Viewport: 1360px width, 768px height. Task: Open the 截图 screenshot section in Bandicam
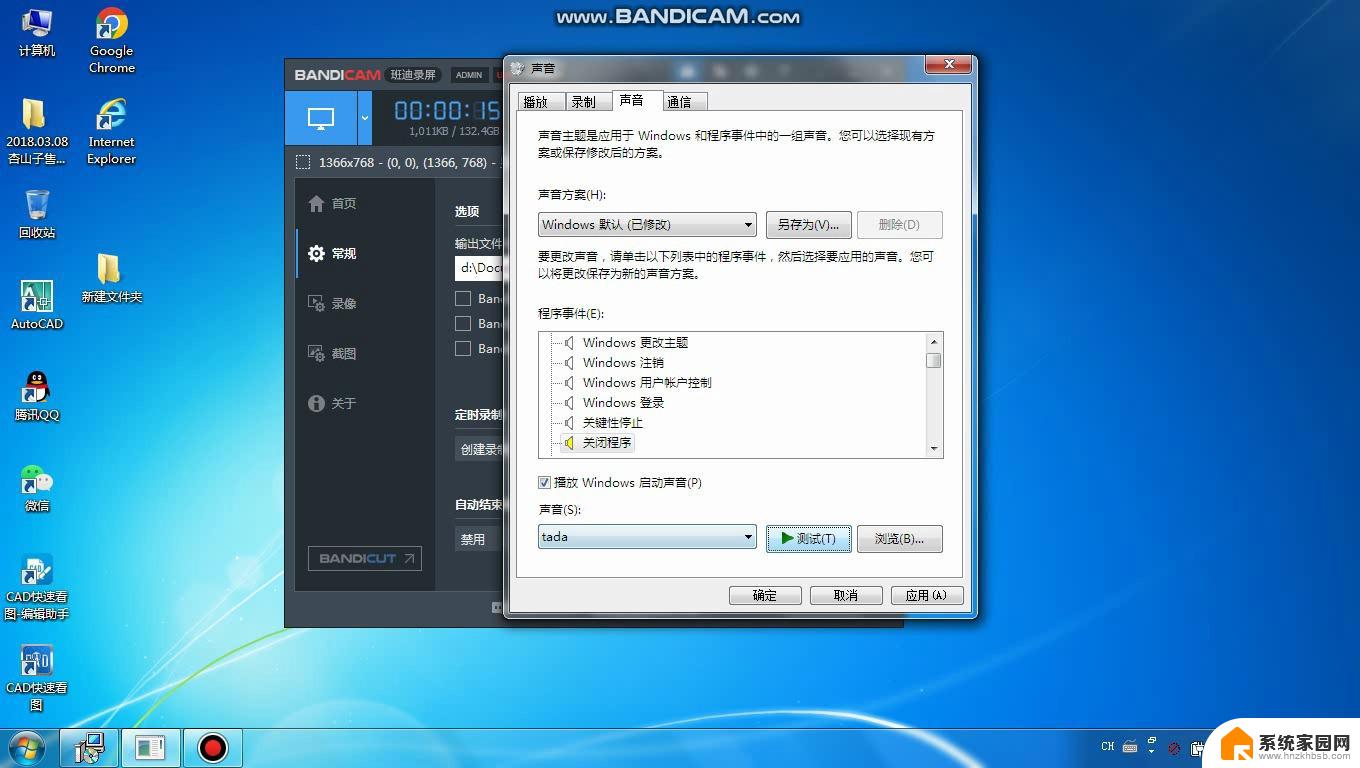pos(333,353)
